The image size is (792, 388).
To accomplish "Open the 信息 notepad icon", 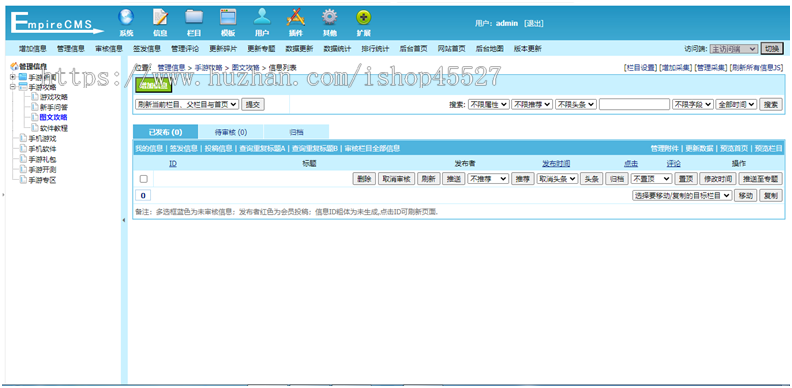I will (x=160, y=18).
